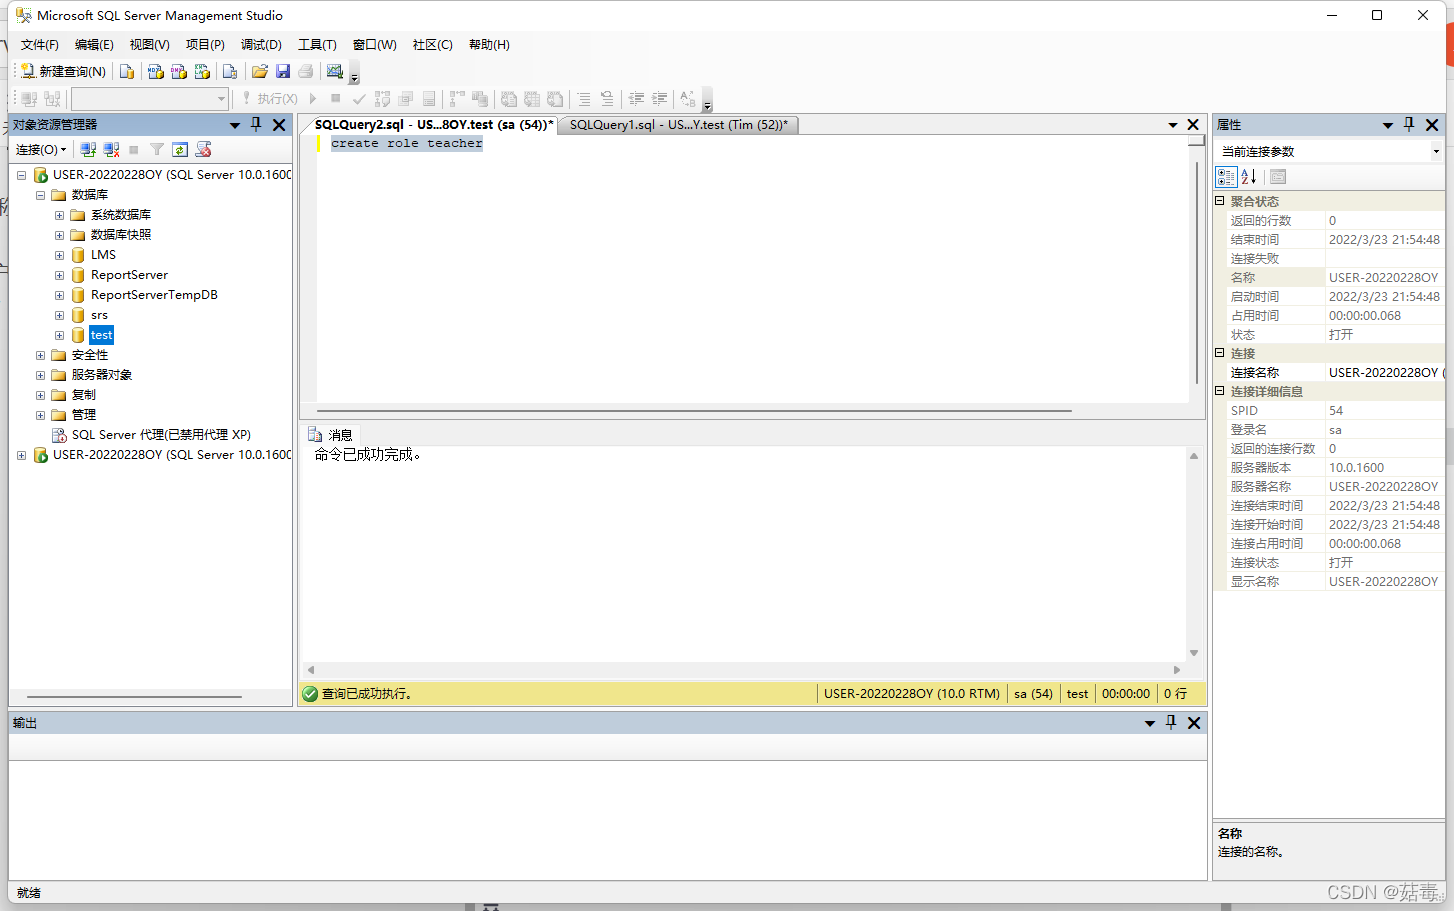Expand the 系统数据库 folder
1454x911 pixels.
click(59, 215)
